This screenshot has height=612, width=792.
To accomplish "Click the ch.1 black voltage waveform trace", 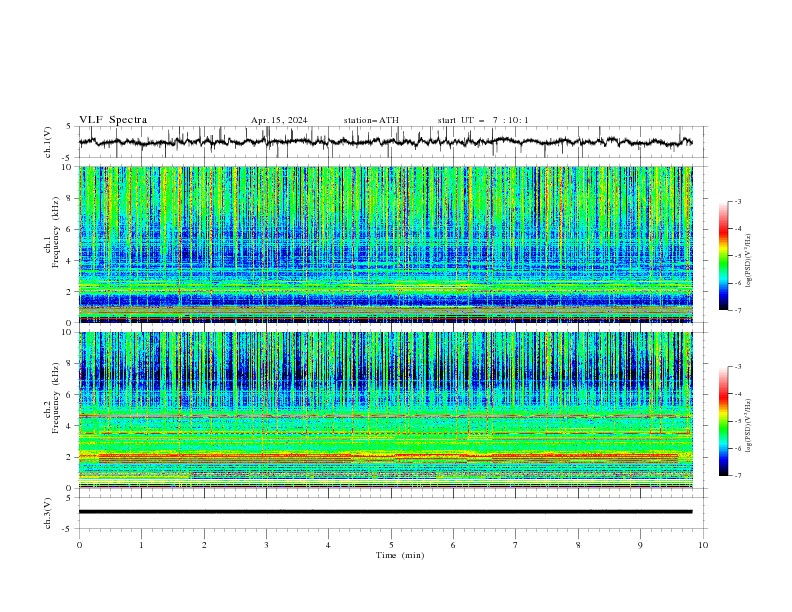I will [x=385, y=142].
